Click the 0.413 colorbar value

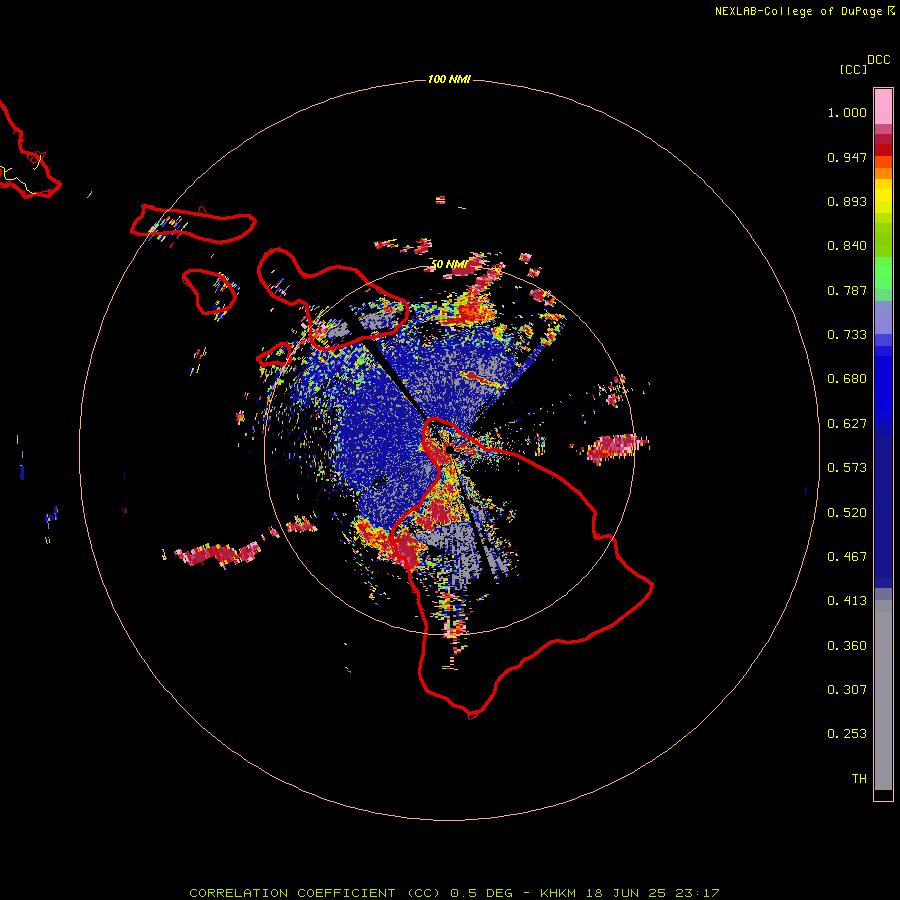pyautogui.click(x=847, y=601)
